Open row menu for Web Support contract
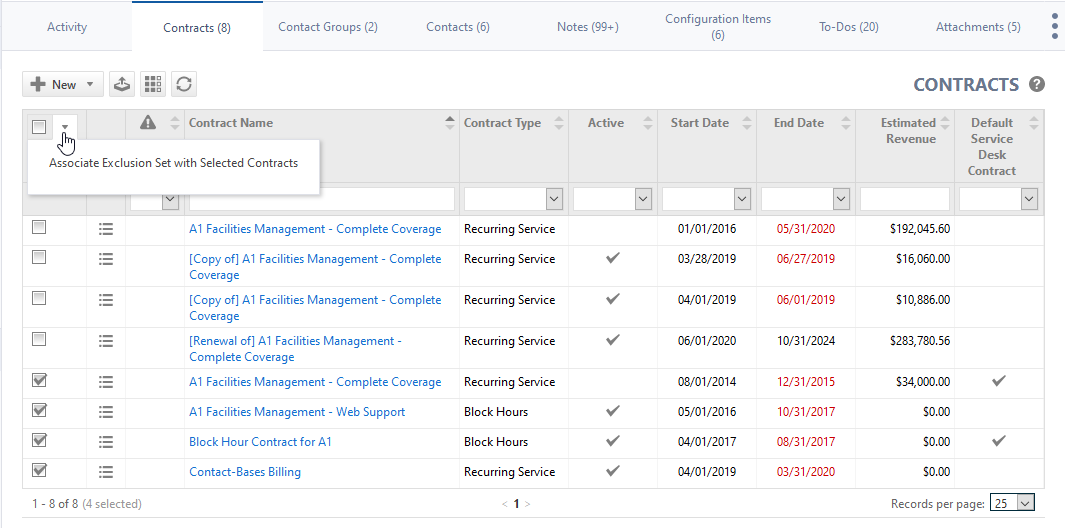Screen dimensions: 1065x528 (106, 412)
